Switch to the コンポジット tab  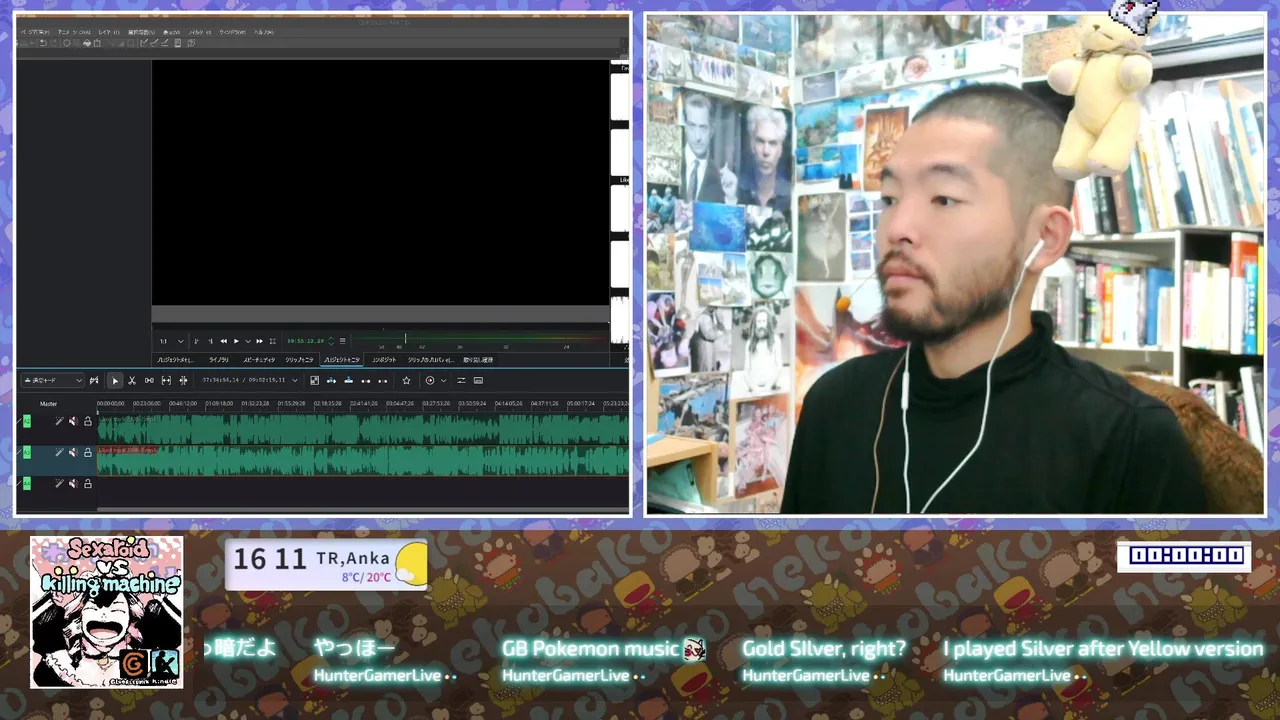384,360
